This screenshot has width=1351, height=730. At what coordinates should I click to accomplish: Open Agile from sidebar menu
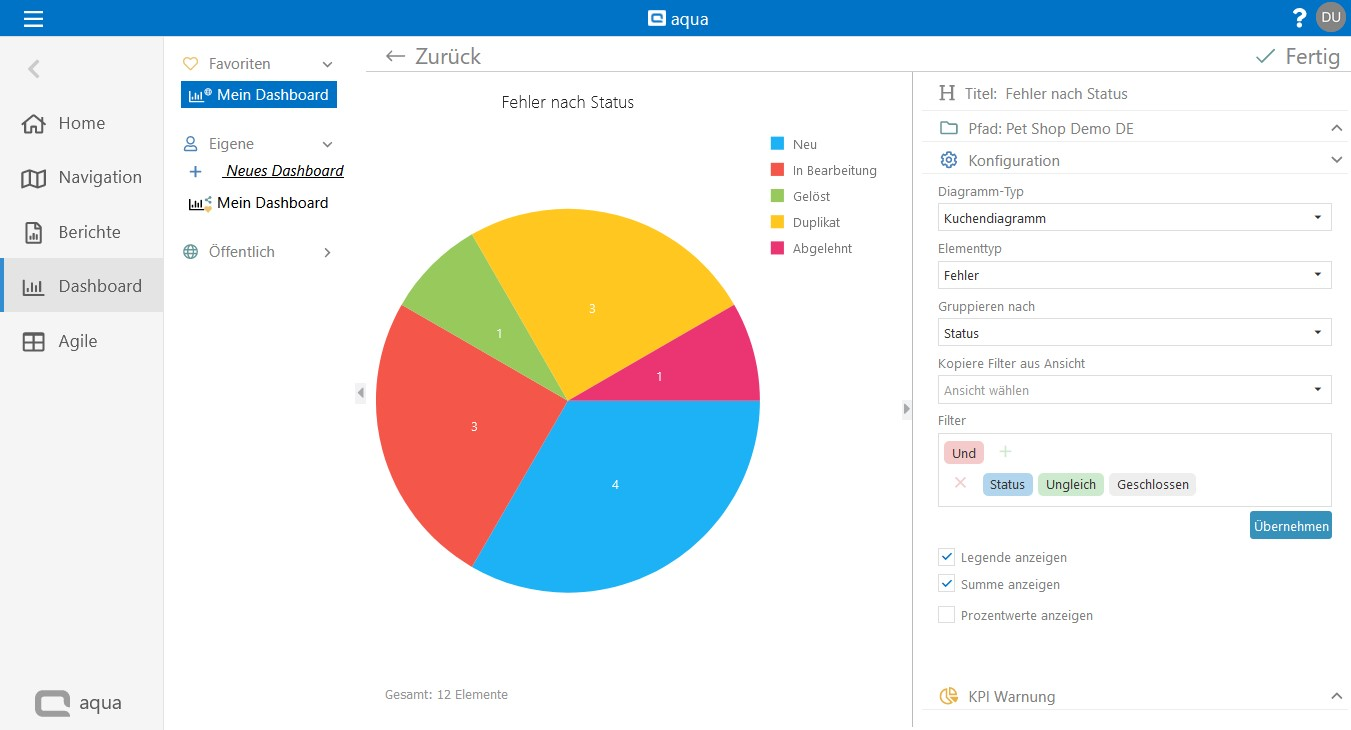[x=77, y=341]
